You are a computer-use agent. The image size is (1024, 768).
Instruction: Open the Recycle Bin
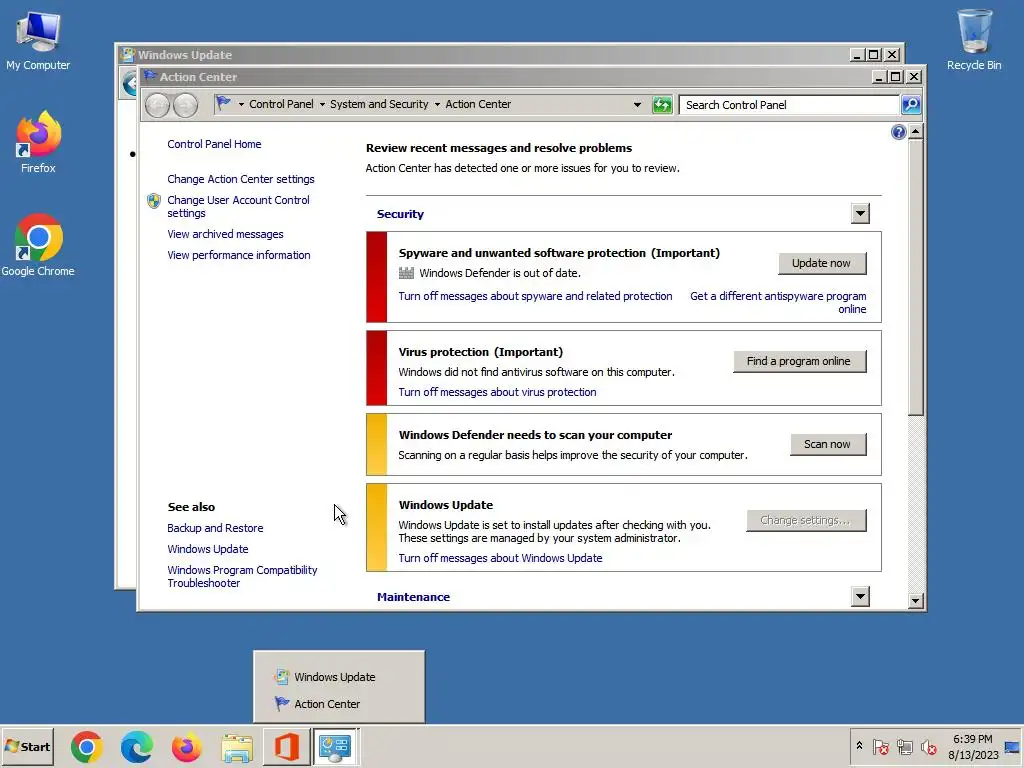tap(974, 39)
